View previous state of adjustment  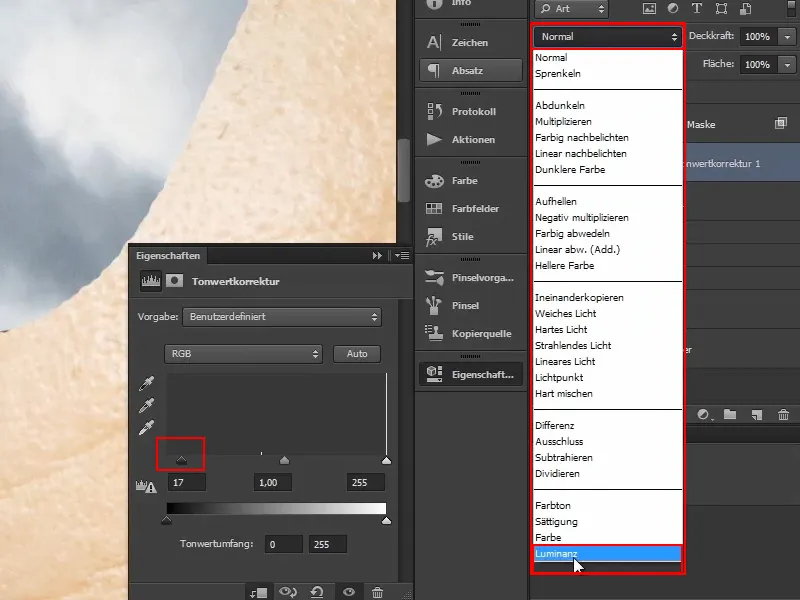(x=288, y=592)
